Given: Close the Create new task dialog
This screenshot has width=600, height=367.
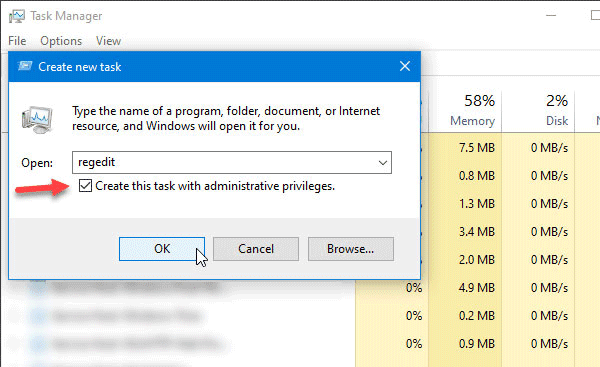Looking at the screenshot, I should click(x=405, y=67).
